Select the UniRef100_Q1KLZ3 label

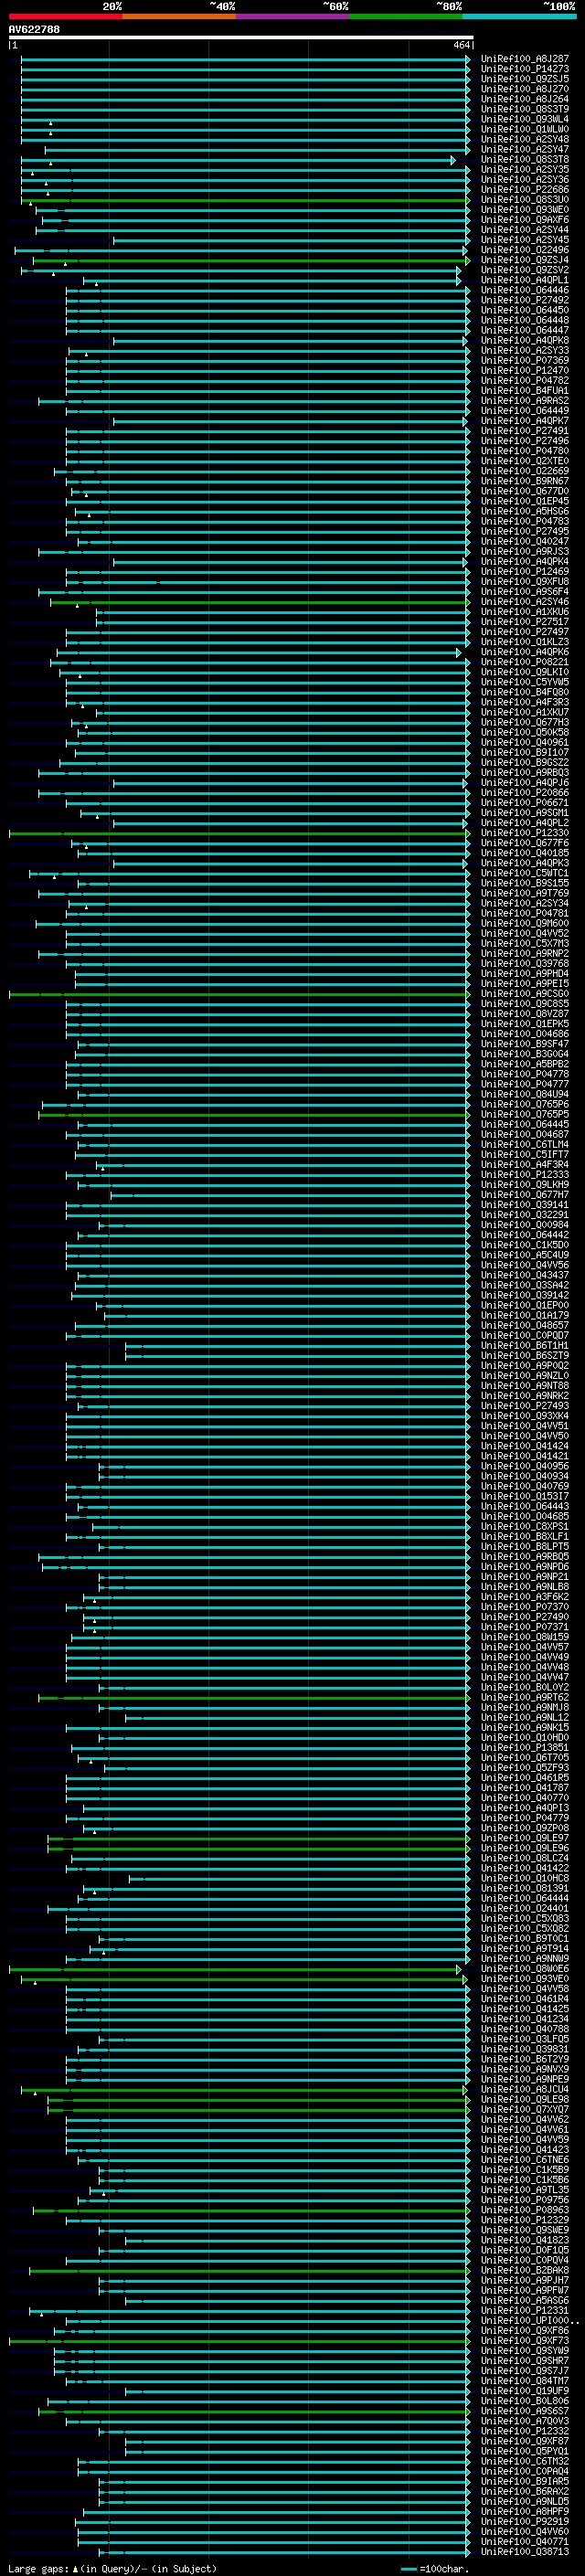[525, 642]
